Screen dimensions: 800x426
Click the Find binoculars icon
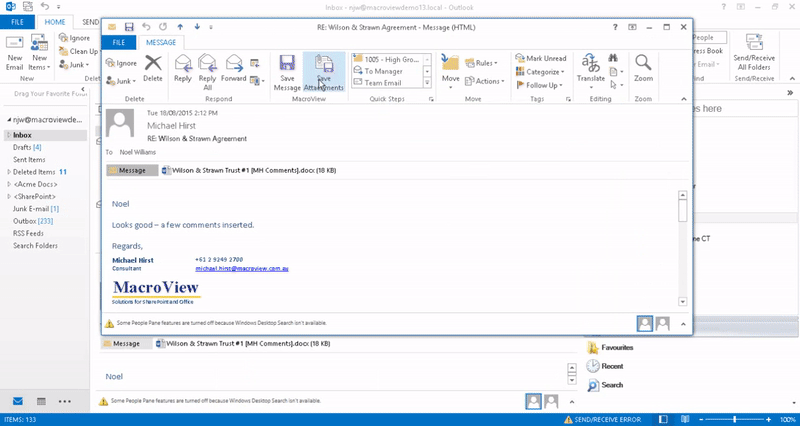point(613,58)
